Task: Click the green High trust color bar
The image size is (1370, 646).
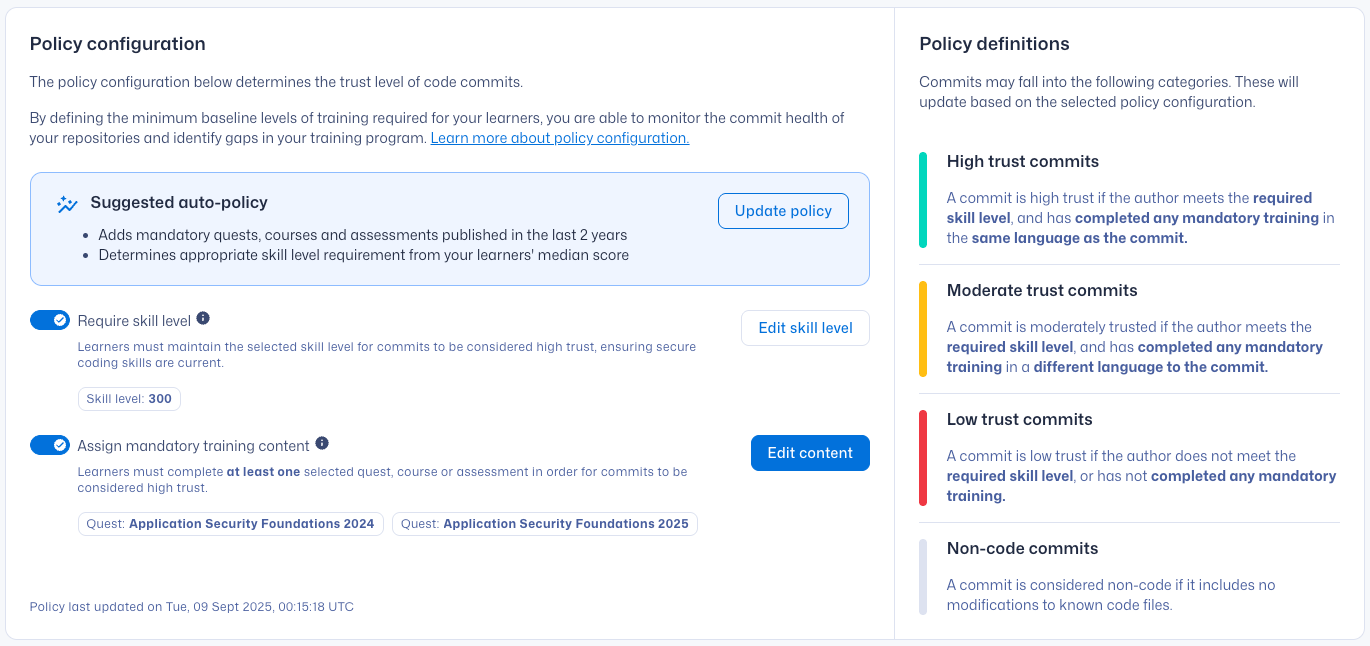Action: (x=923, y=200)
